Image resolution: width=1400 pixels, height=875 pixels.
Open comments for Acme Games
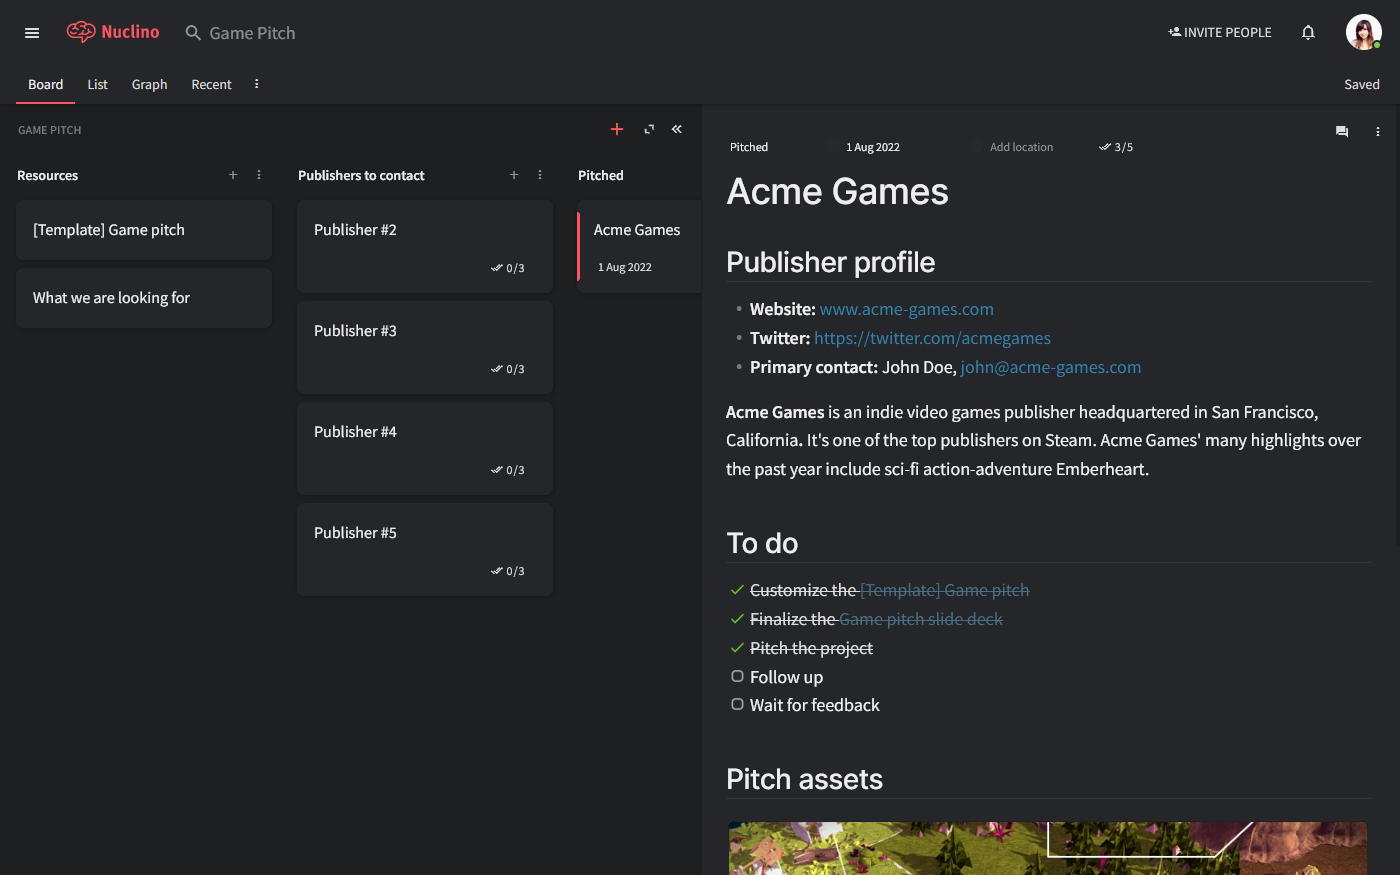[x=1342, y=131]
